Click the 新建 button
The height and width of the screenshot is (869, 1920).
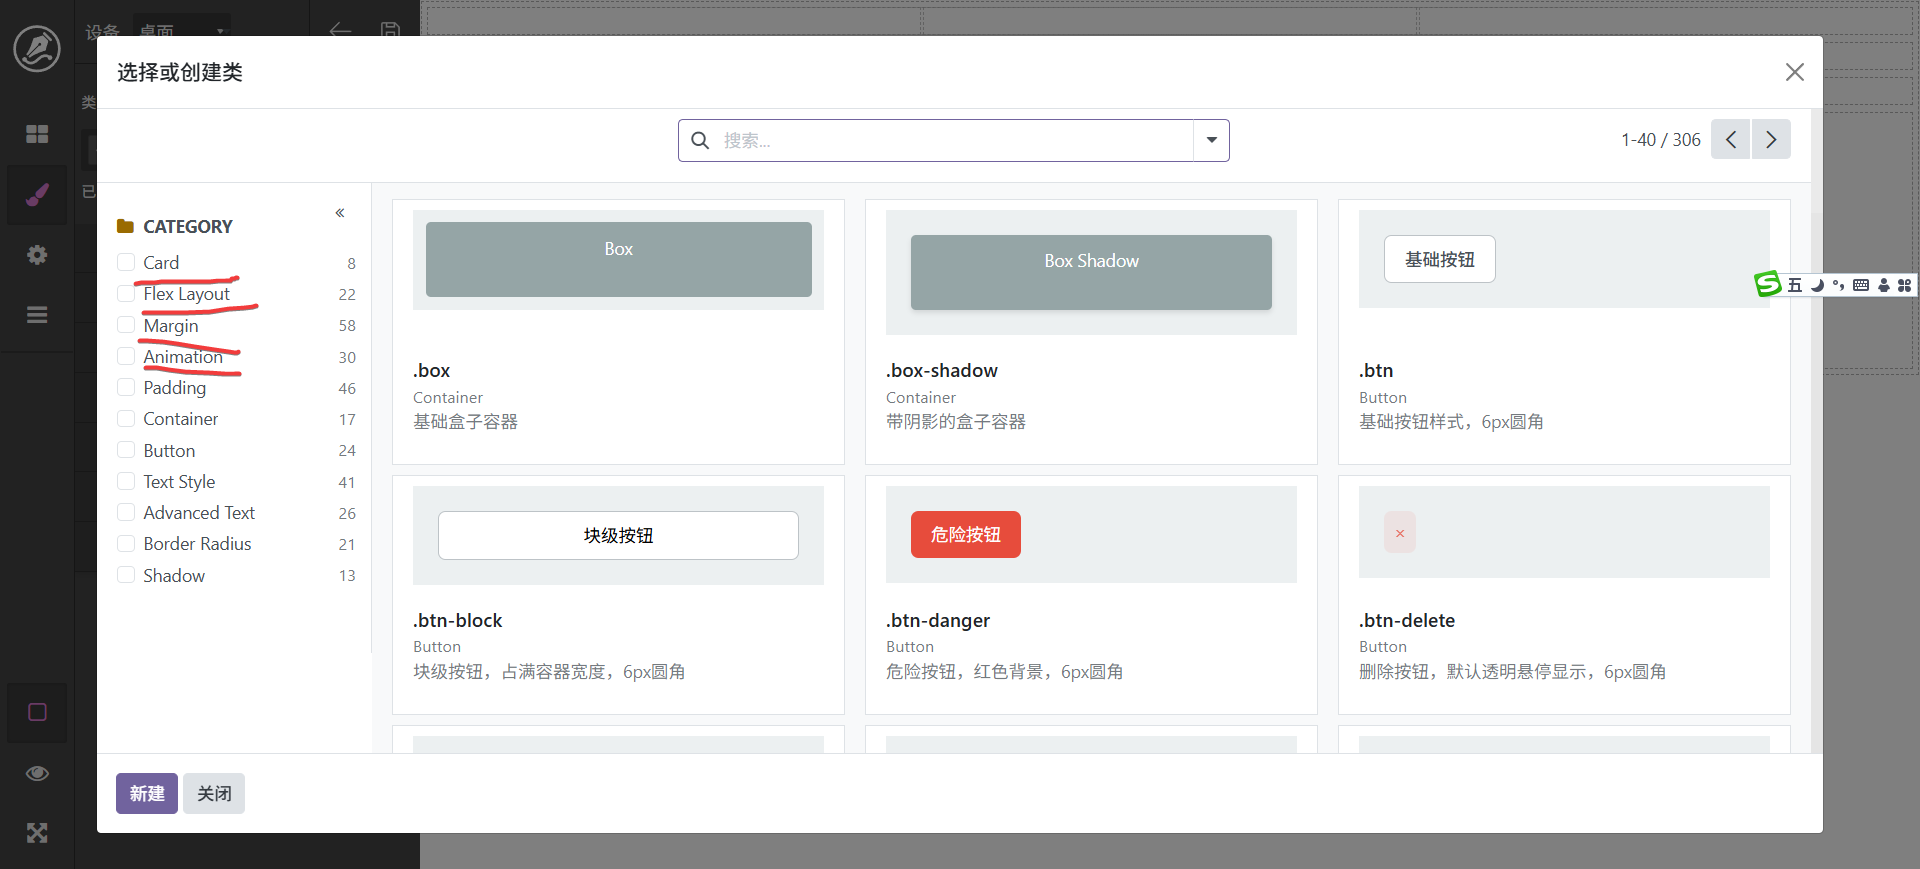[146, 794]
